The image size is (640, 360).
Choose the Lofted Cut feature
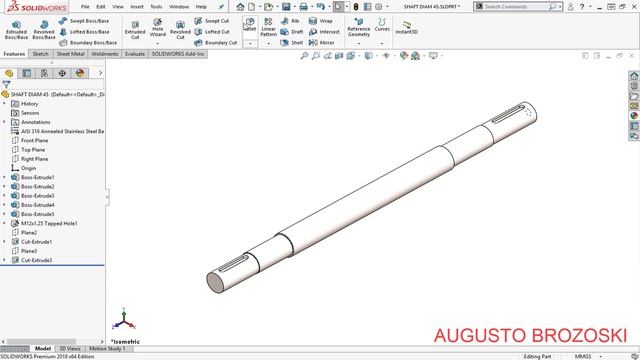pos(211,32)
